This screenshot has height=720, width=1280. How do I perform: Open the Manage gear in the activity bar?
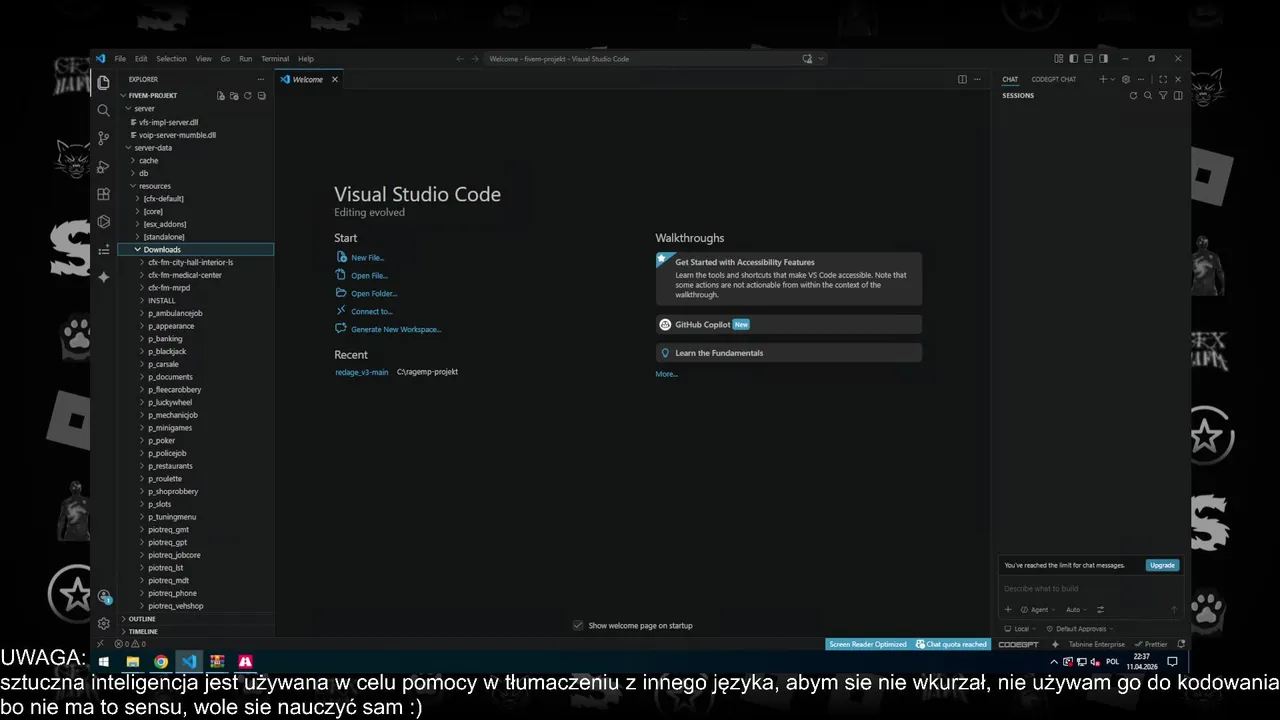coord(103,623)
